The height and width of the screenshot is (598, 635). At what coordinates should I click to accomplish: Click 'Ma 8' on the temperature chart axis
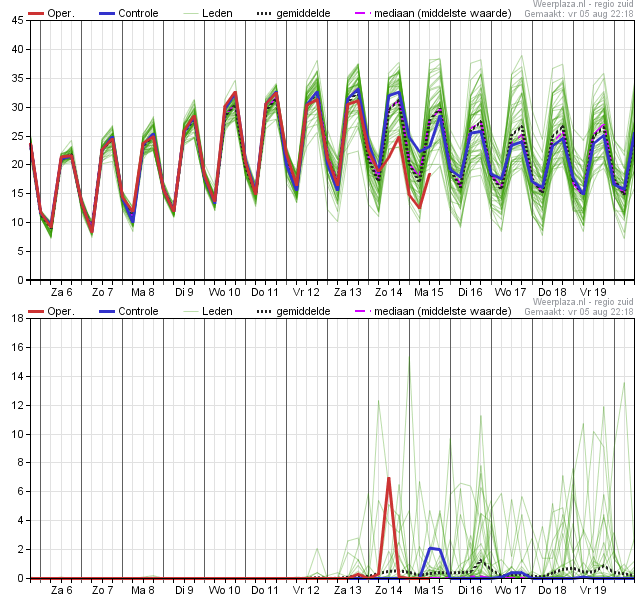[143, 292]
